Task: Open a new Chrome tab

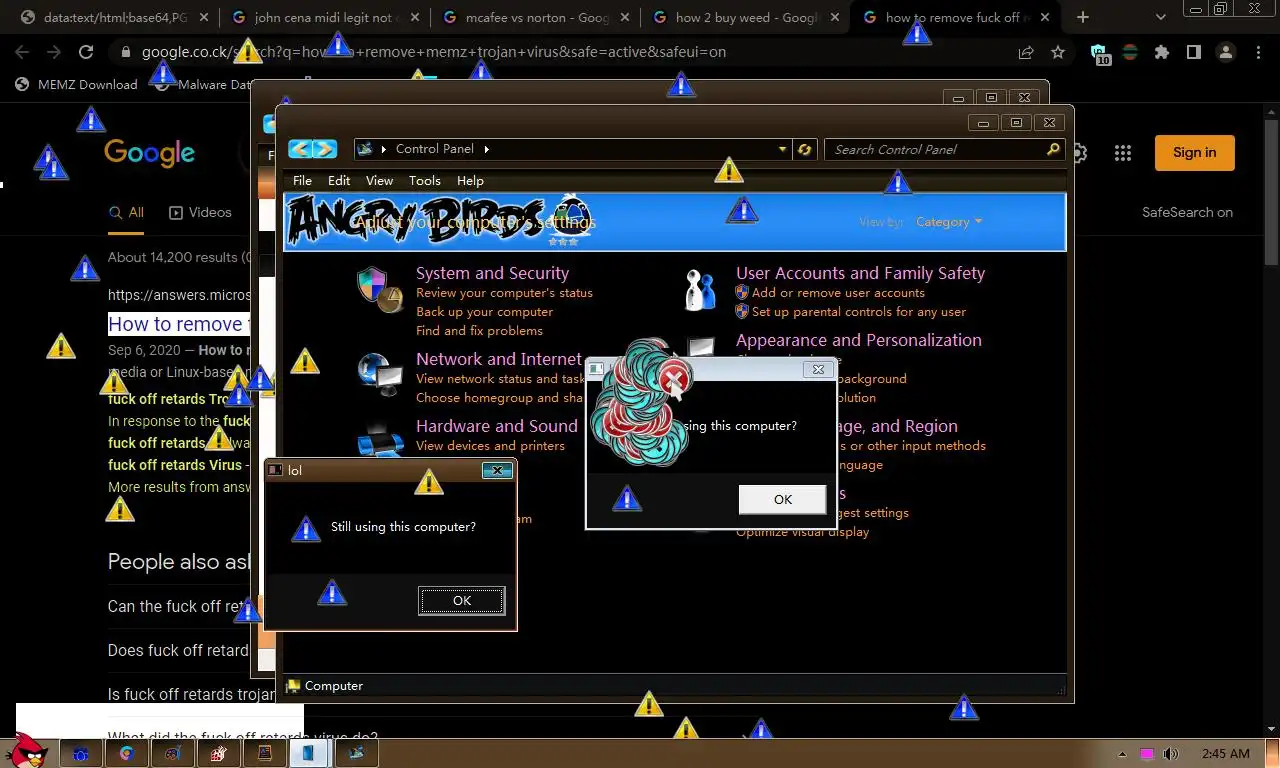Action: [1082, 17]
